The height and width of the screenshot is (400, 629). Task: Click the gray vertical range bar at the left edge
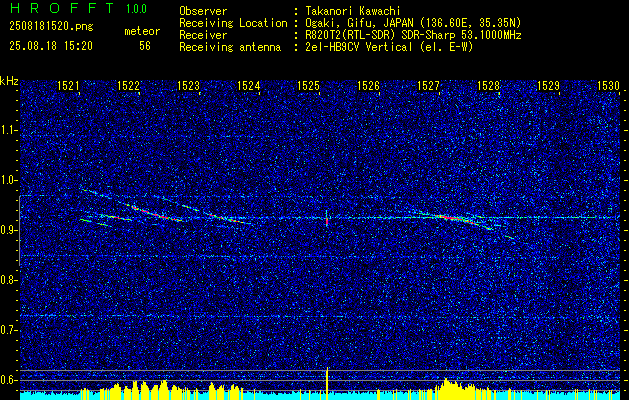pyautogui.click(x=19, y=230)
